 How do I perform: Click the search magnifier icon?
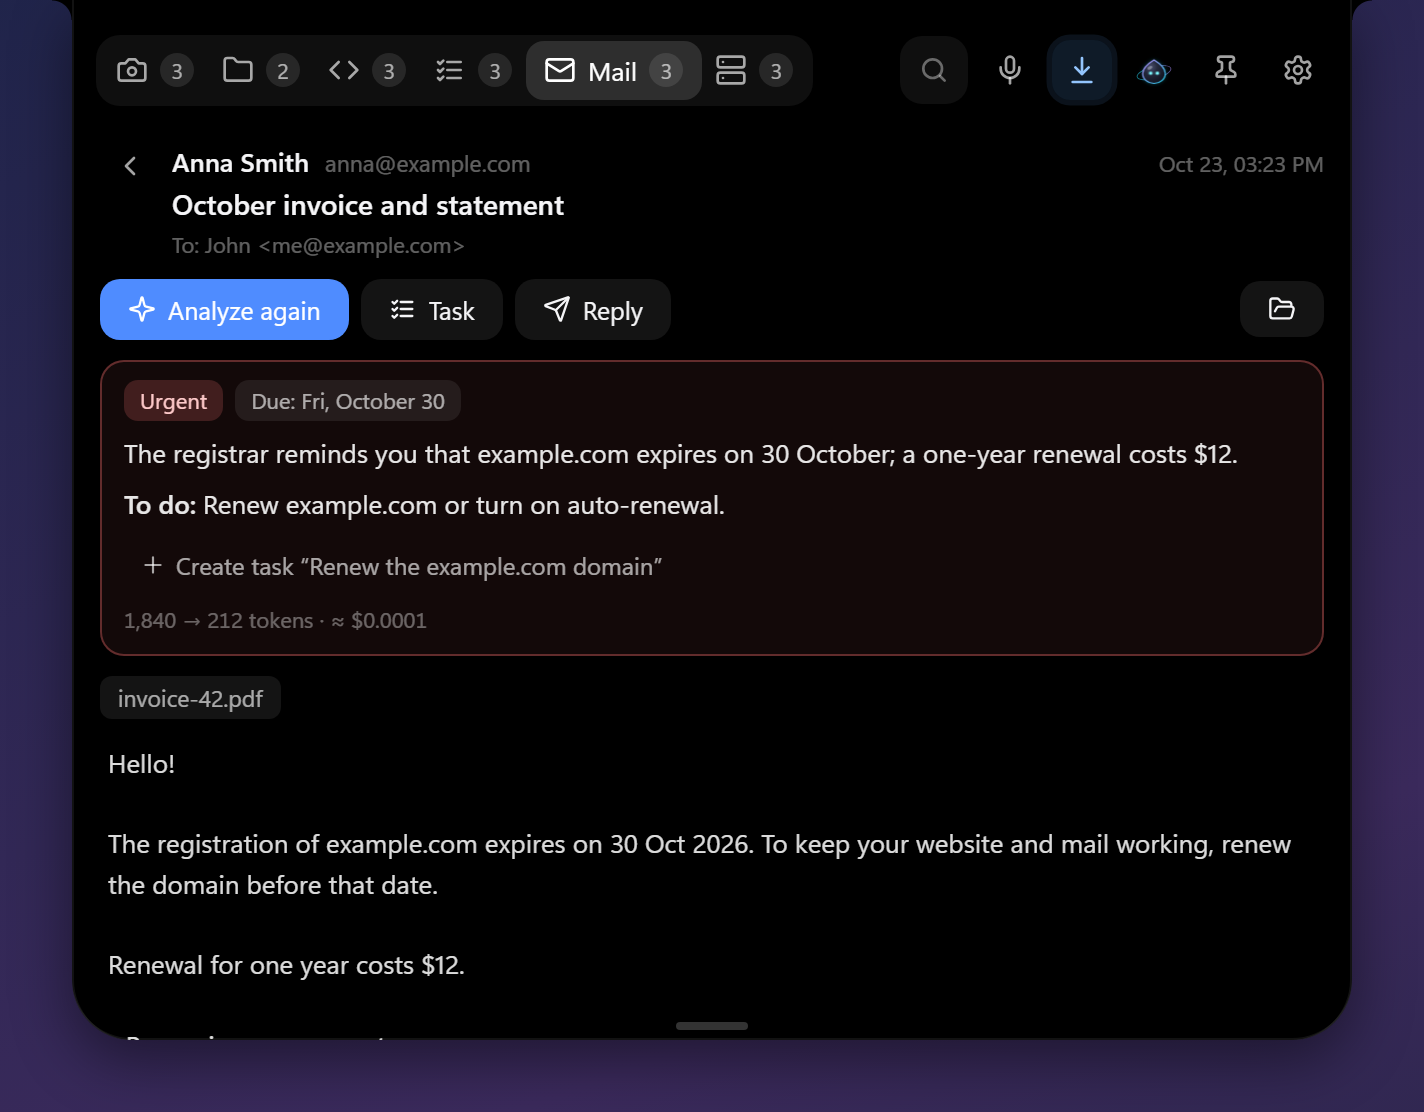click(x=934, y=70)
